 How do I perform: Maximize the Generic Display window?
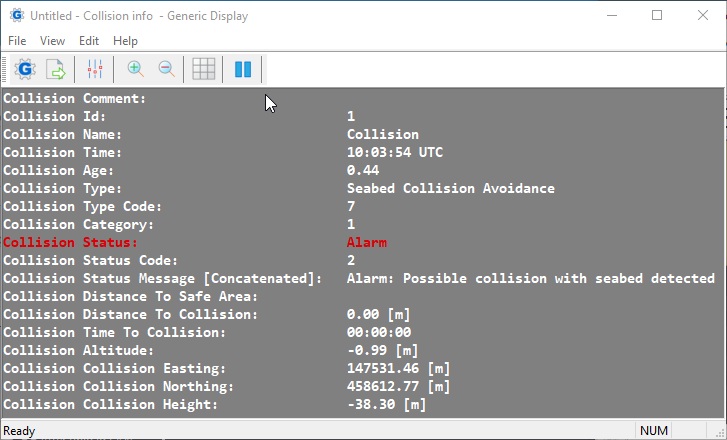(x=657, y=16)
